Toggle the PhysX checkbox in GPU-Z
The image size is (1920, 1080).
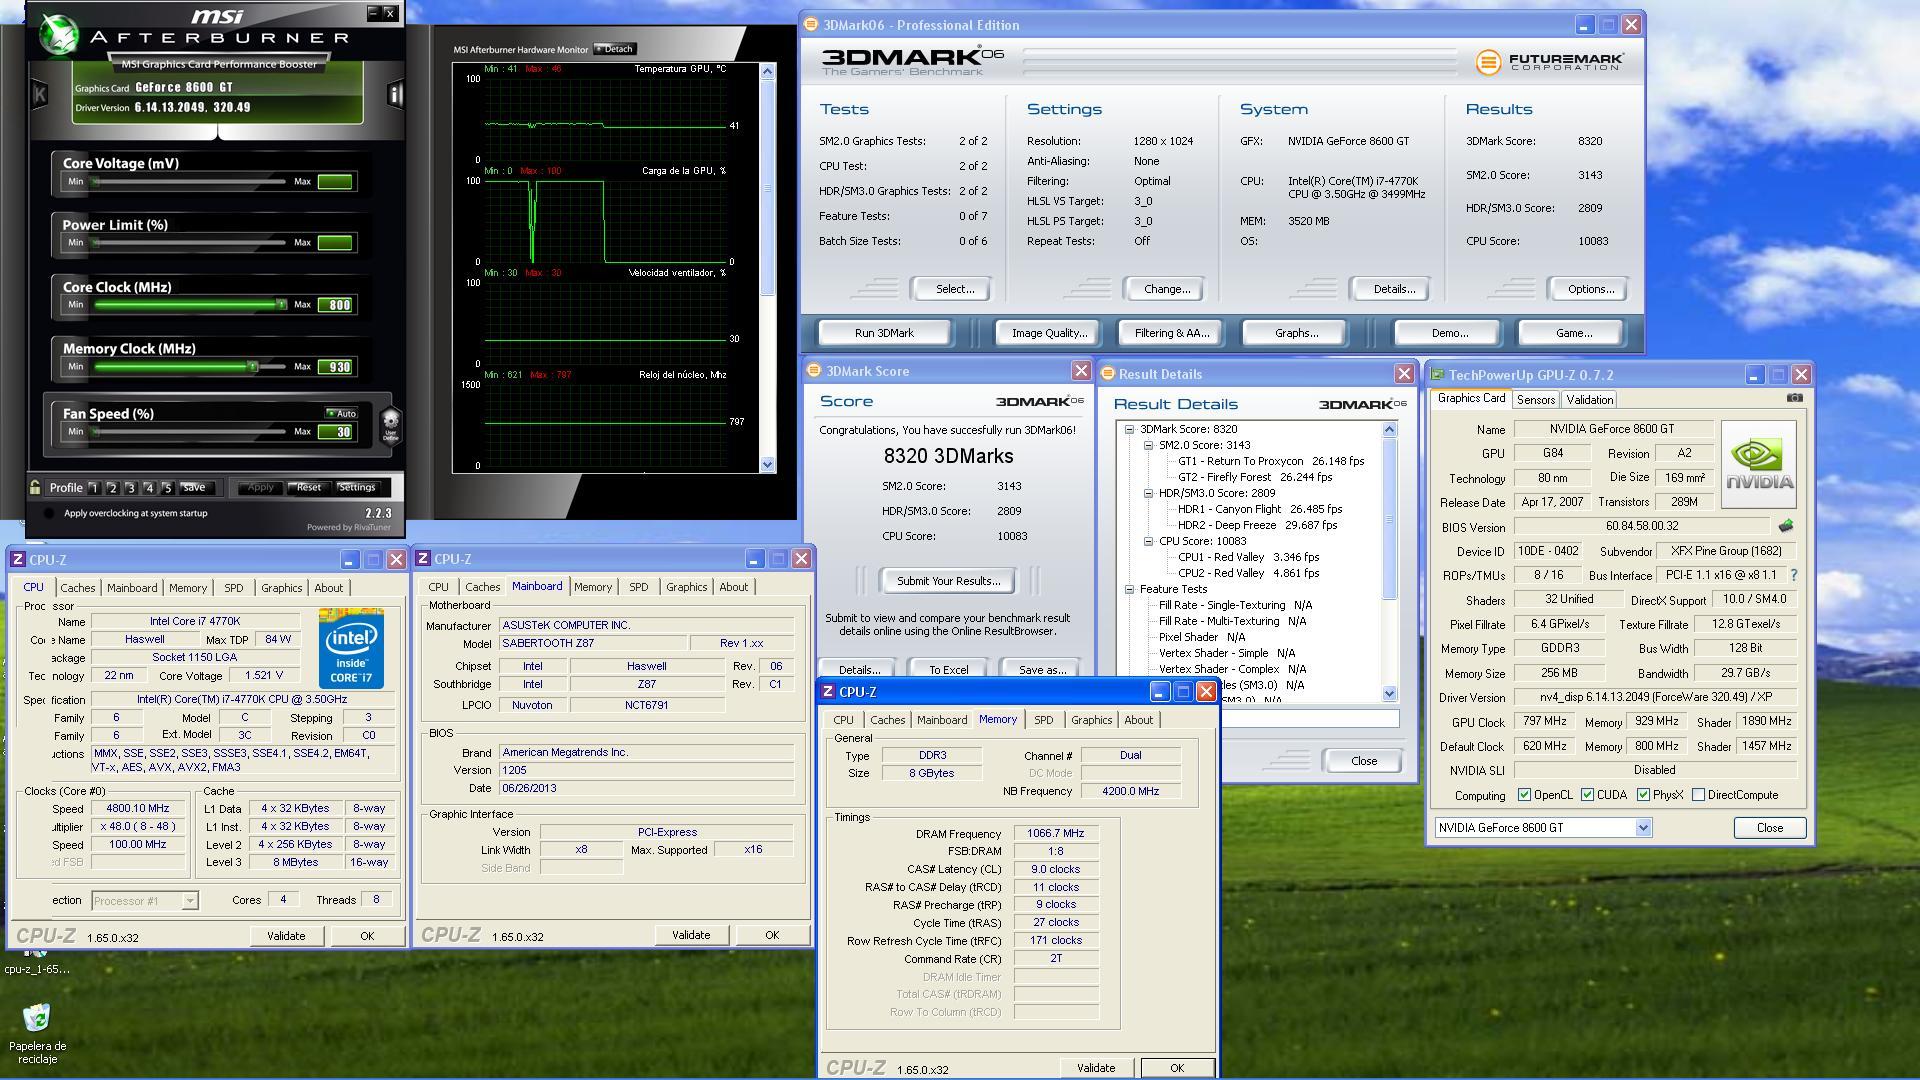(1643, 795)
